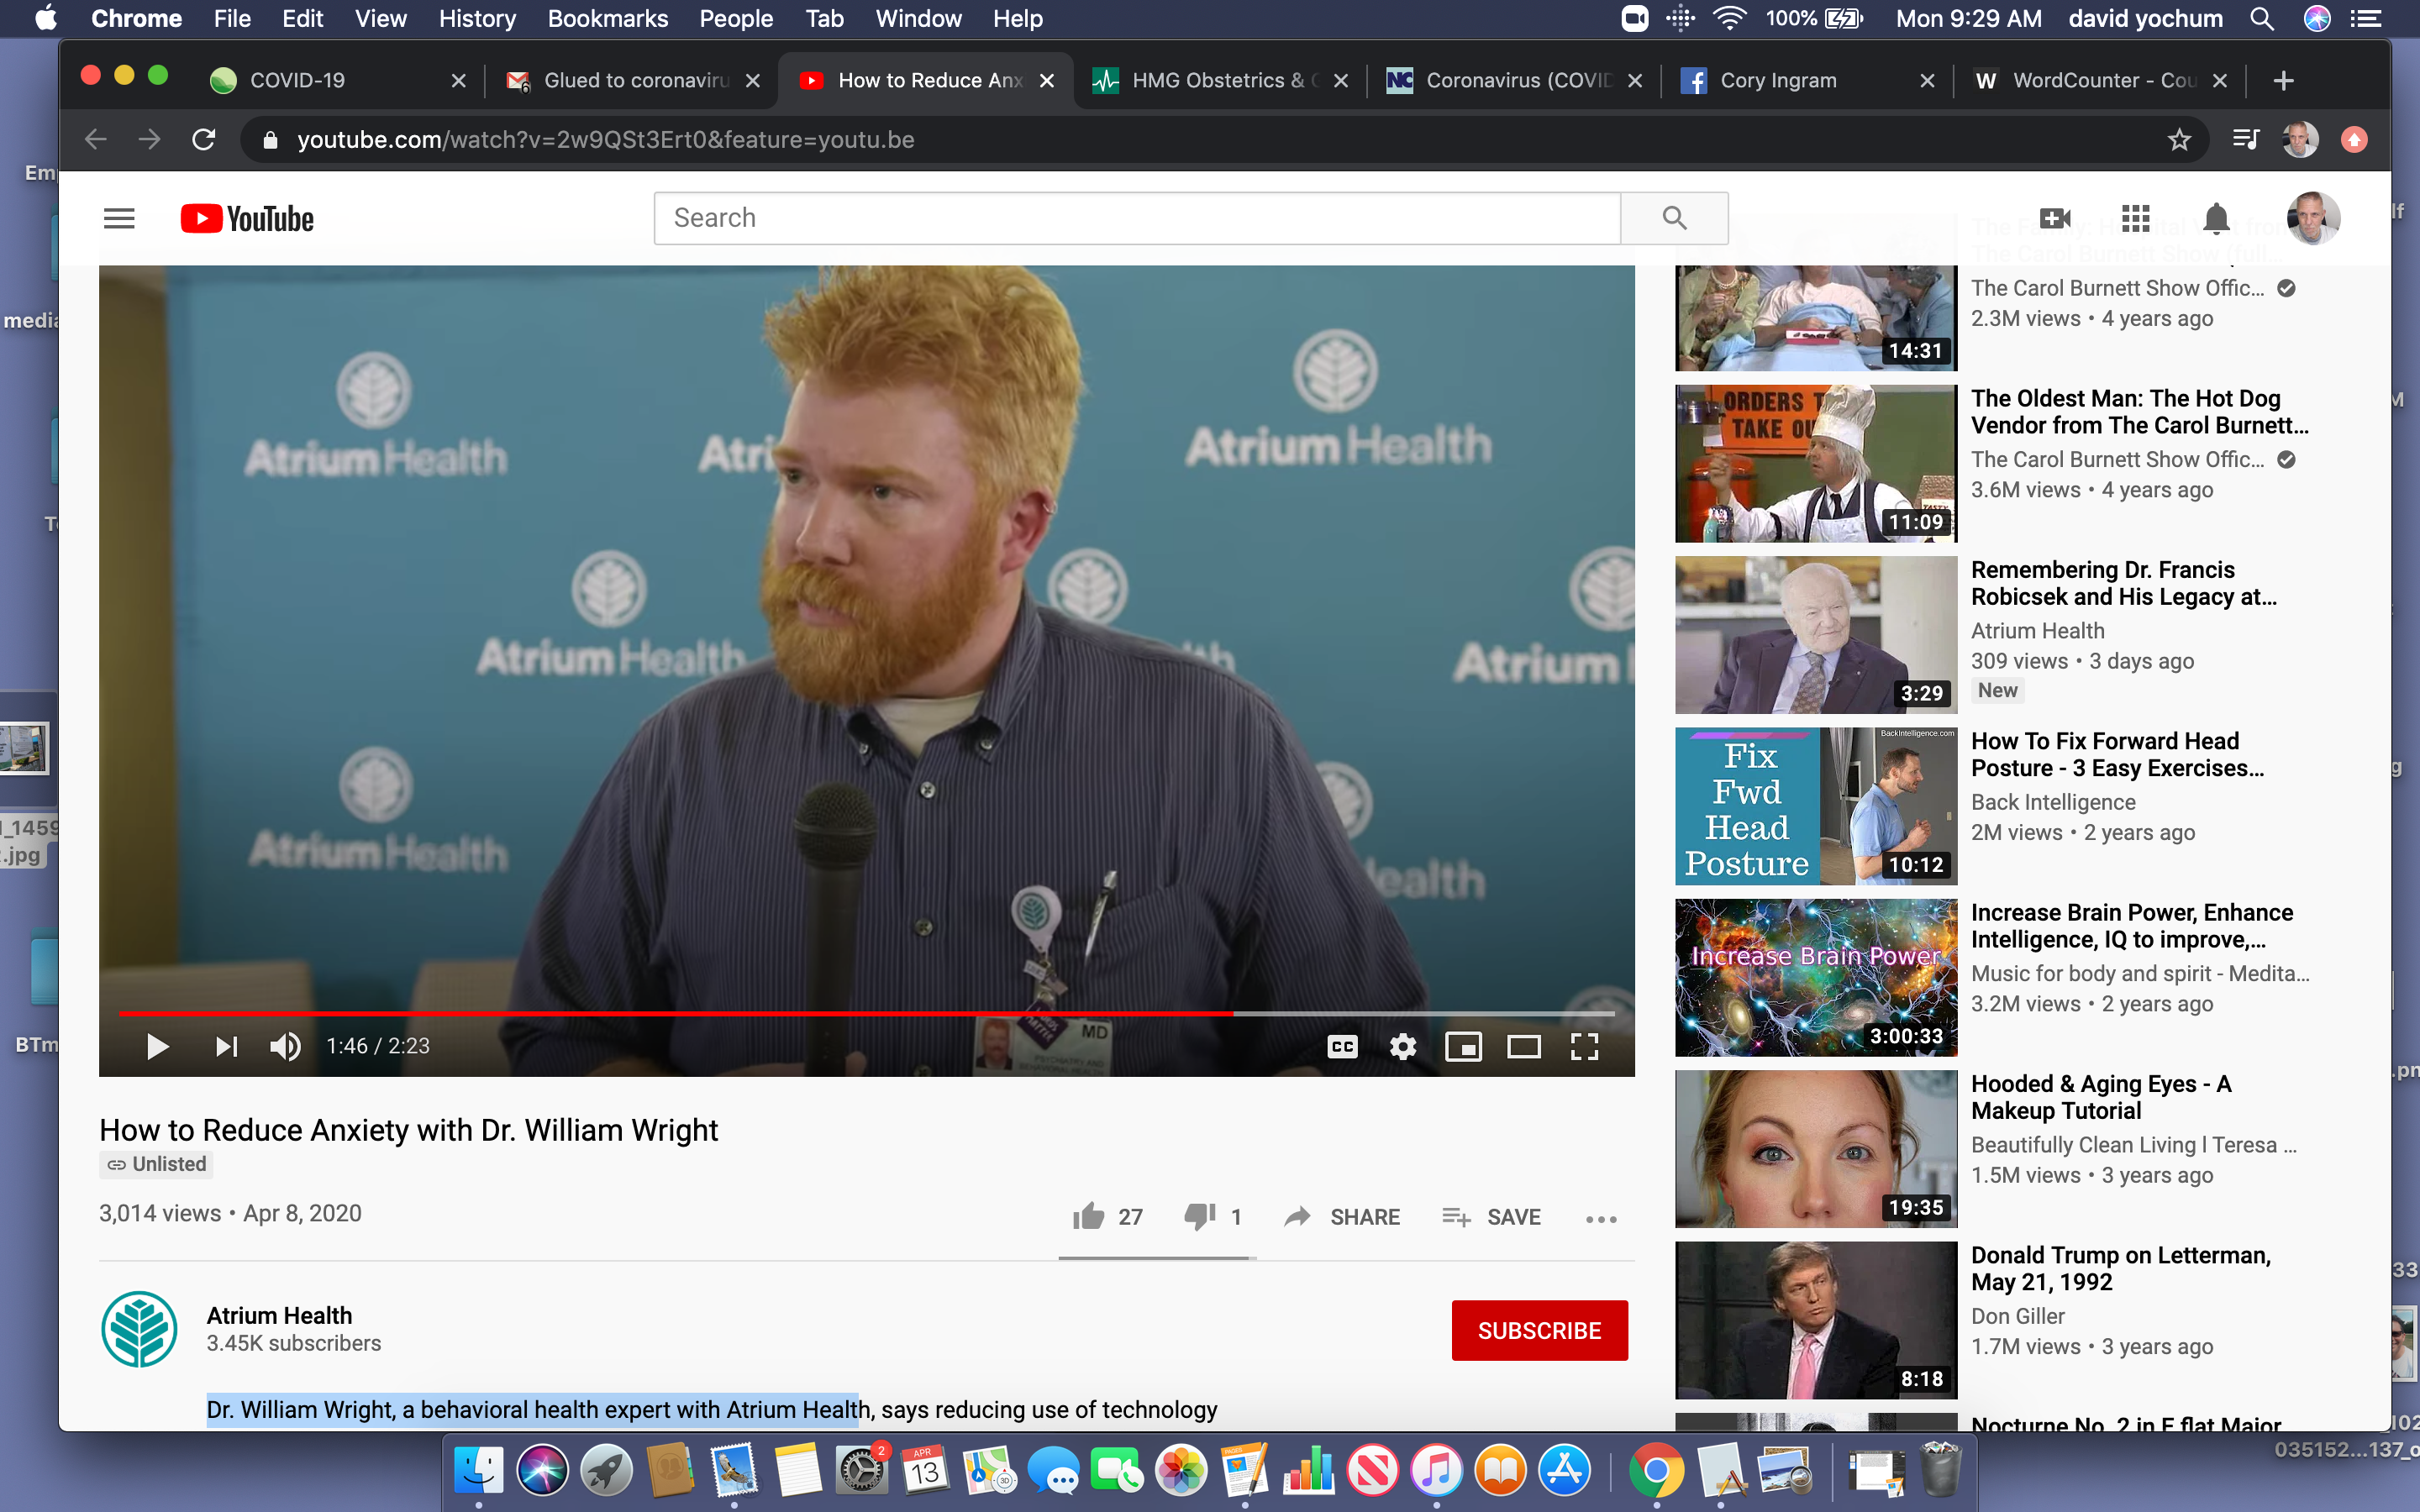The image size is (2420, 1512).
Task: Open System Preferences in the Dock
Action: coord(861,1470)
